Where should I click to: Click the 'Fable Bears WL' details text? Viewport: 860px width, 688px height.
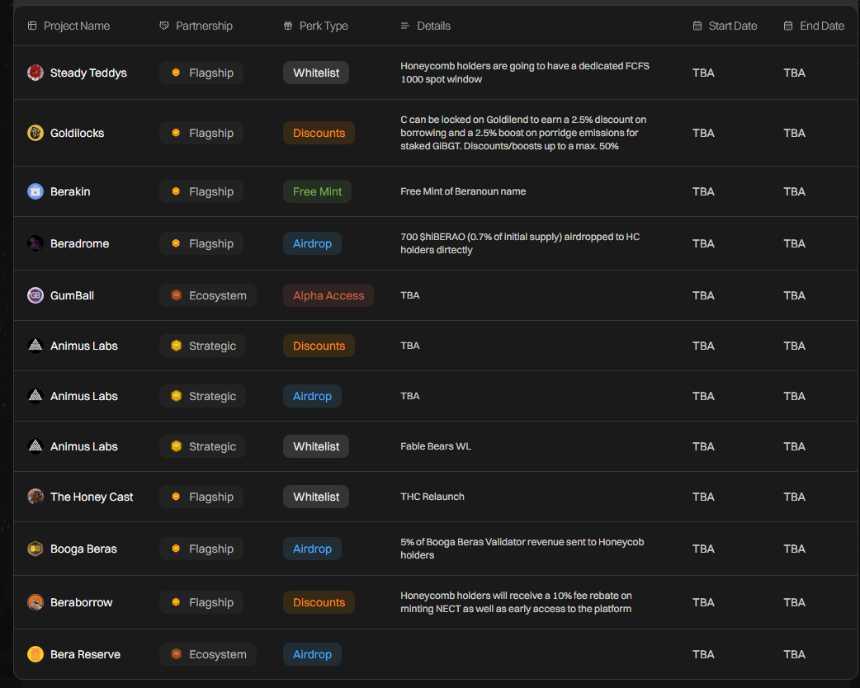tap(435, 446)
